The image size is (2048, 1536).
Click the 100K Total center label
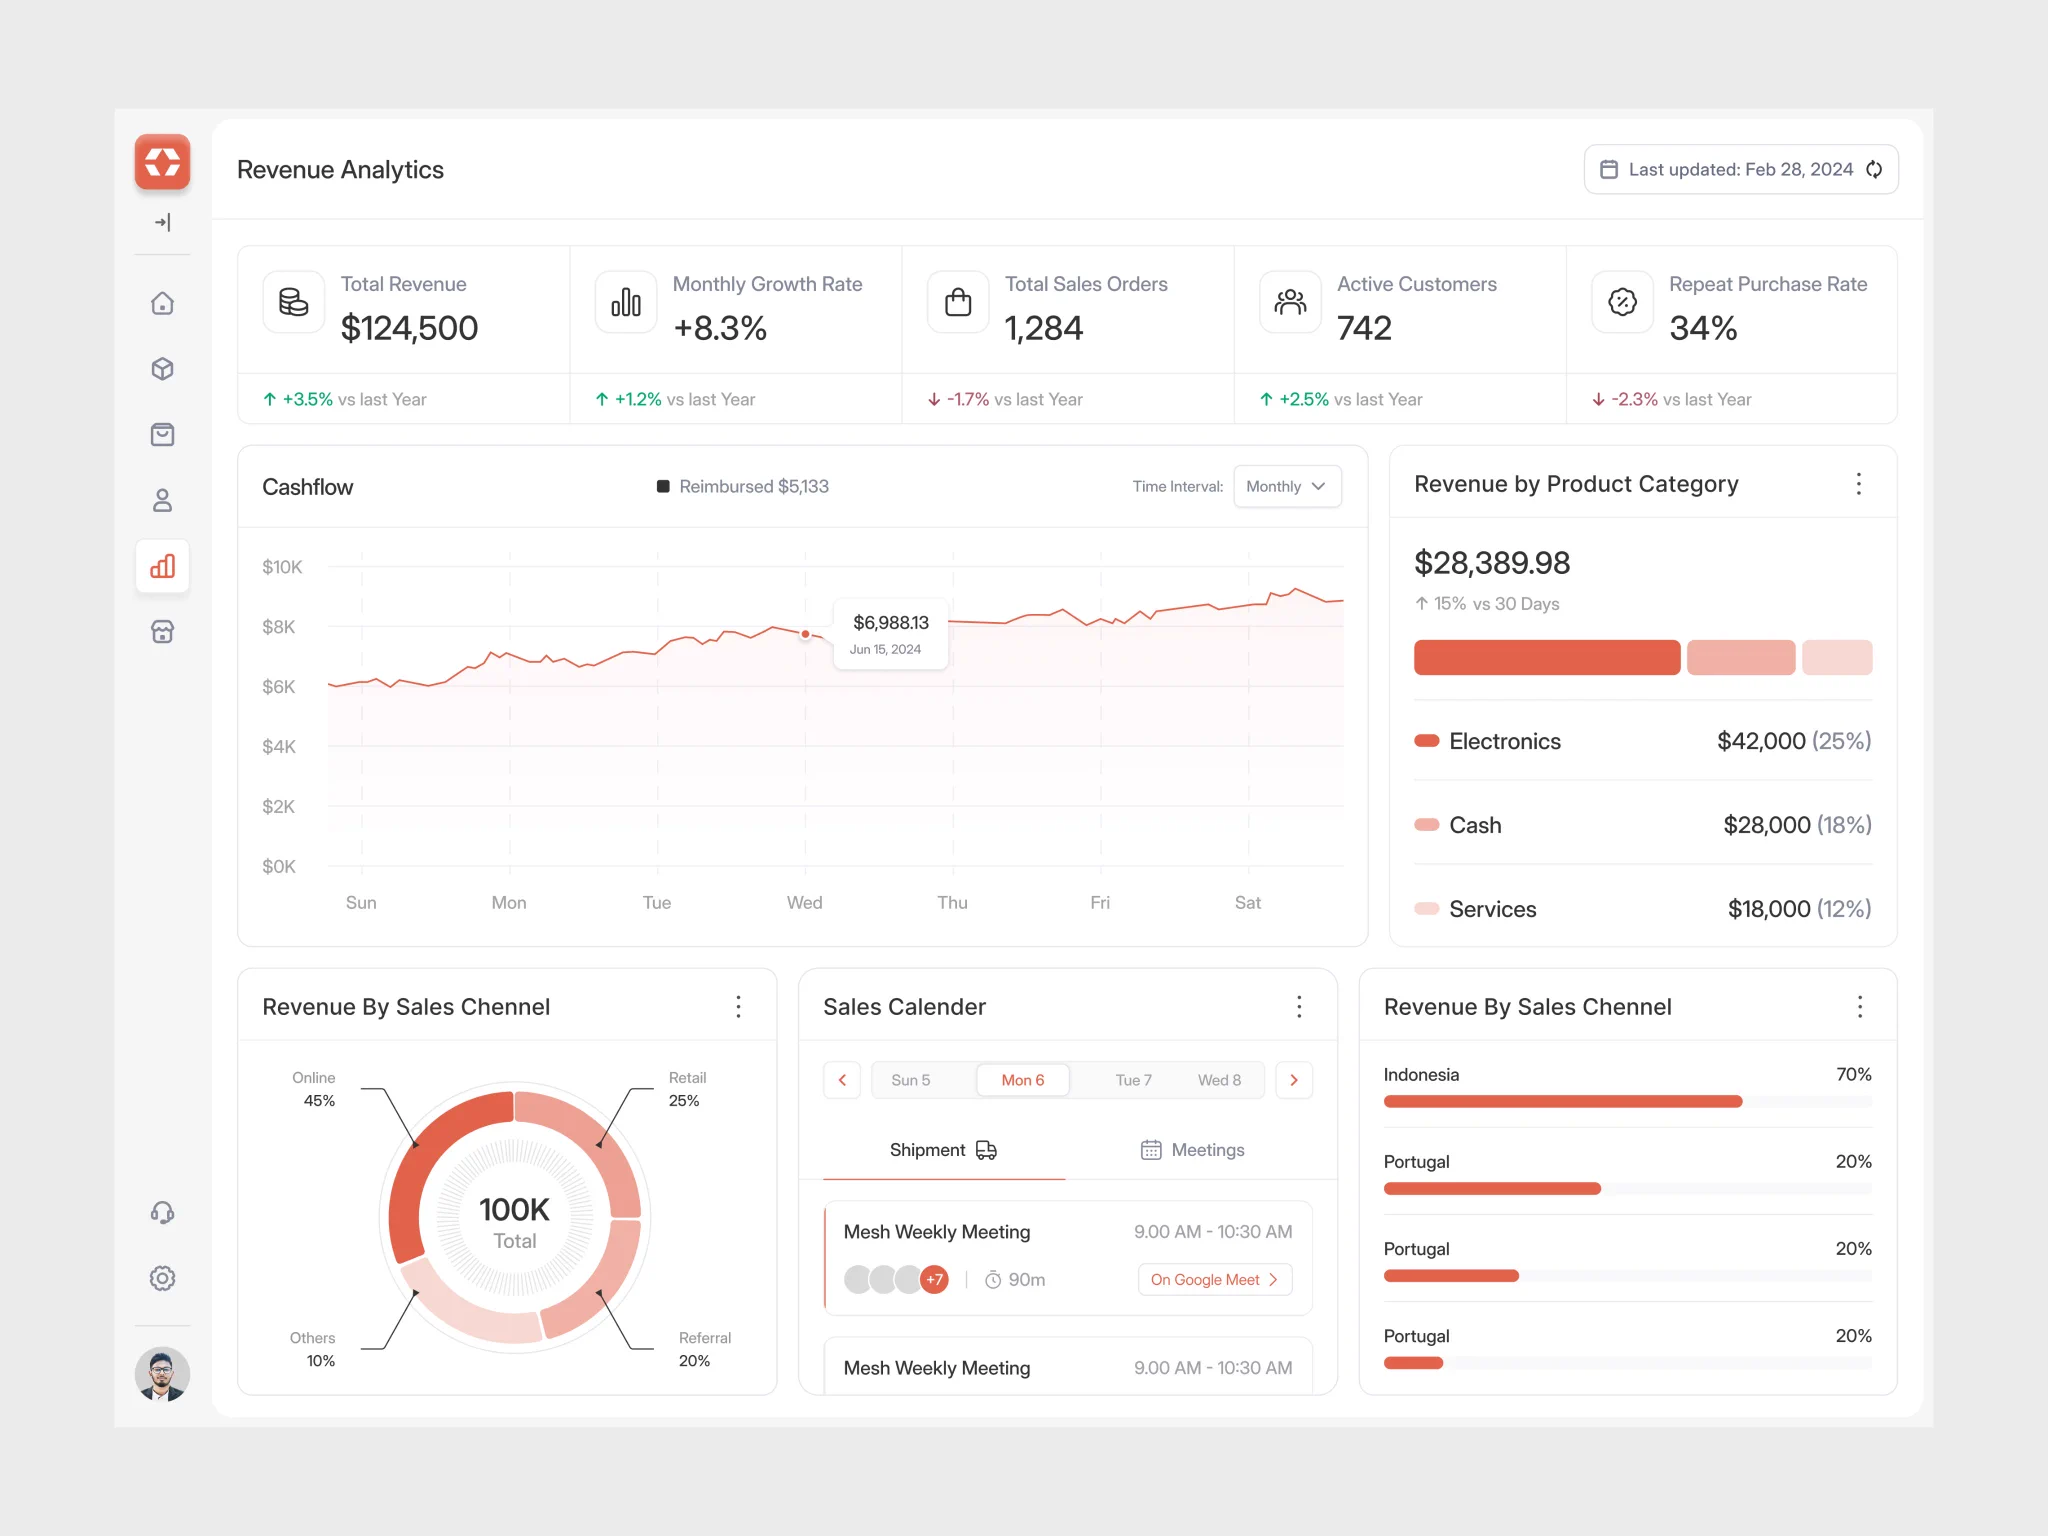click(x=514, y=1223)
